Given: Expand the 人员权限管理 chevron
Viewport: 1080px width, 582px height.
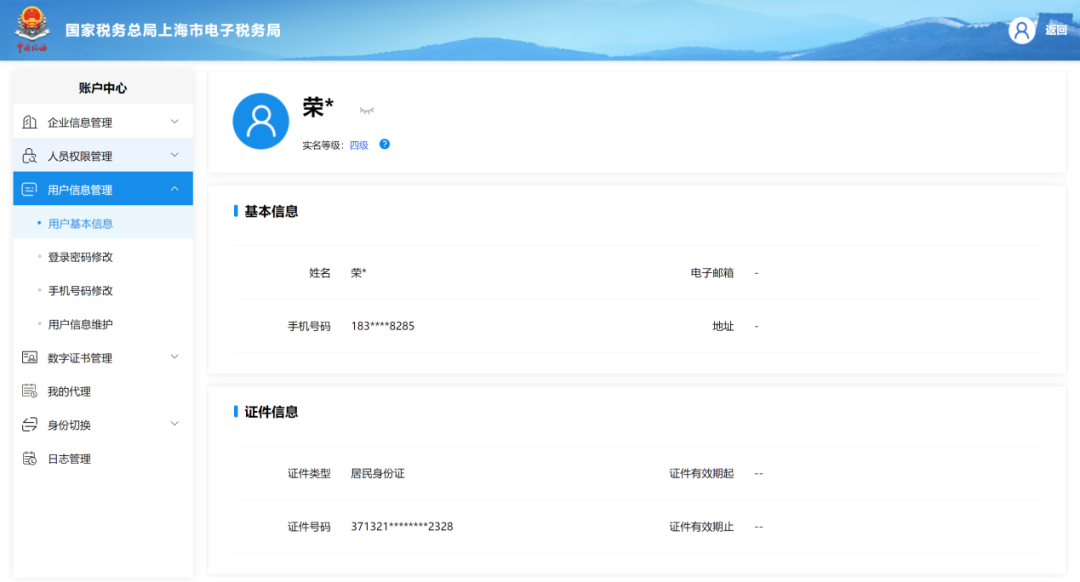Looking at the screenshot, I should (x=174, y=156).
